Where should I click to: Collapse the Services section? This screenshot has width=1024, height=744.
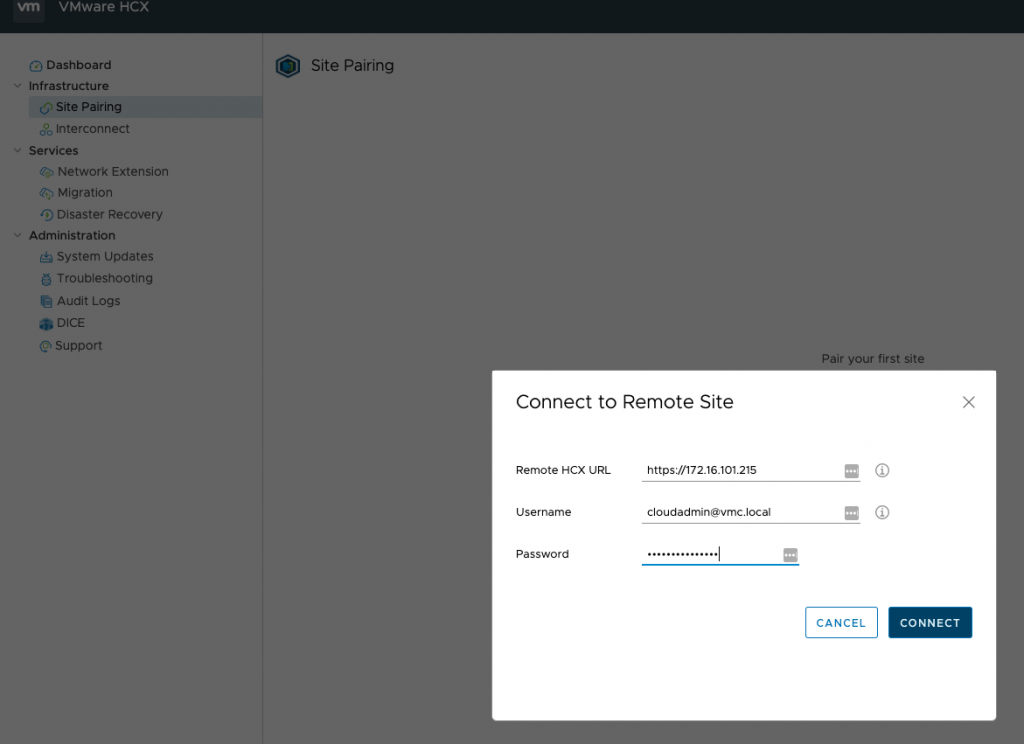(18, 150)
